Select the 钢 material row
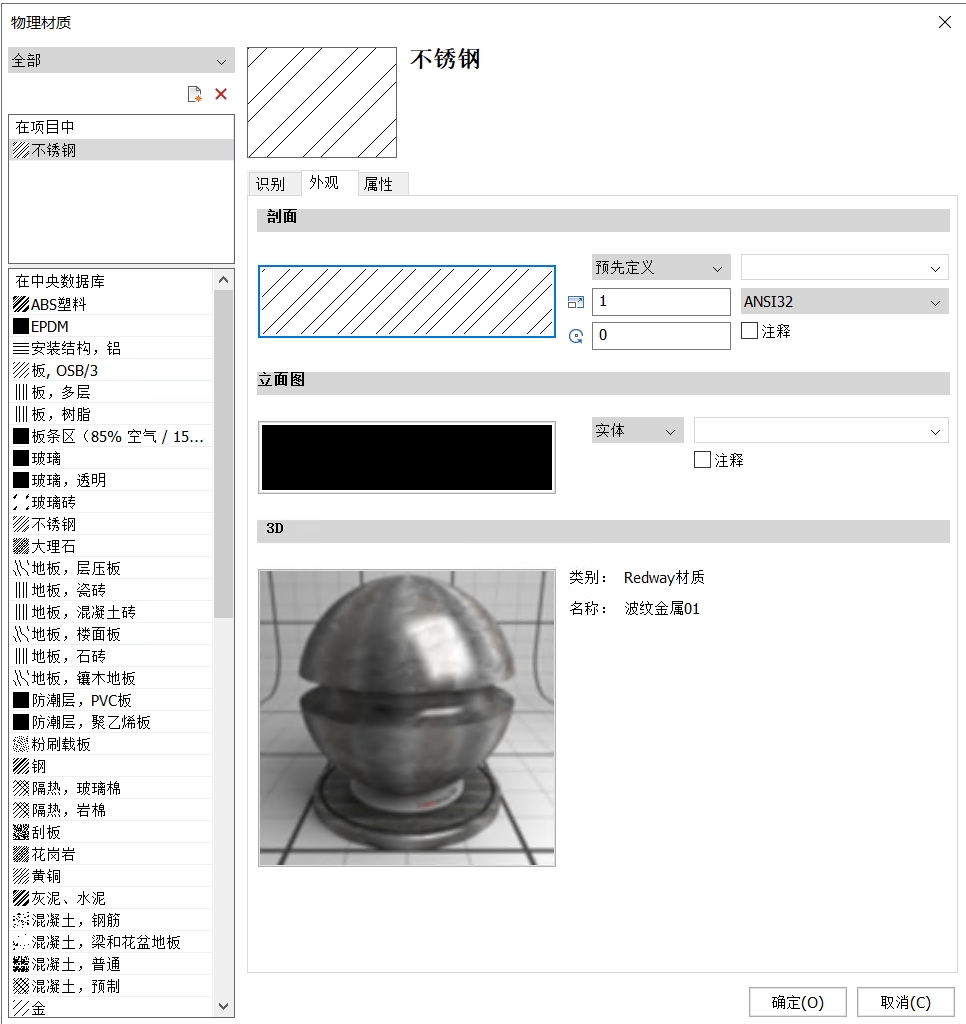Screen dimensions: 966x1024 112,766
